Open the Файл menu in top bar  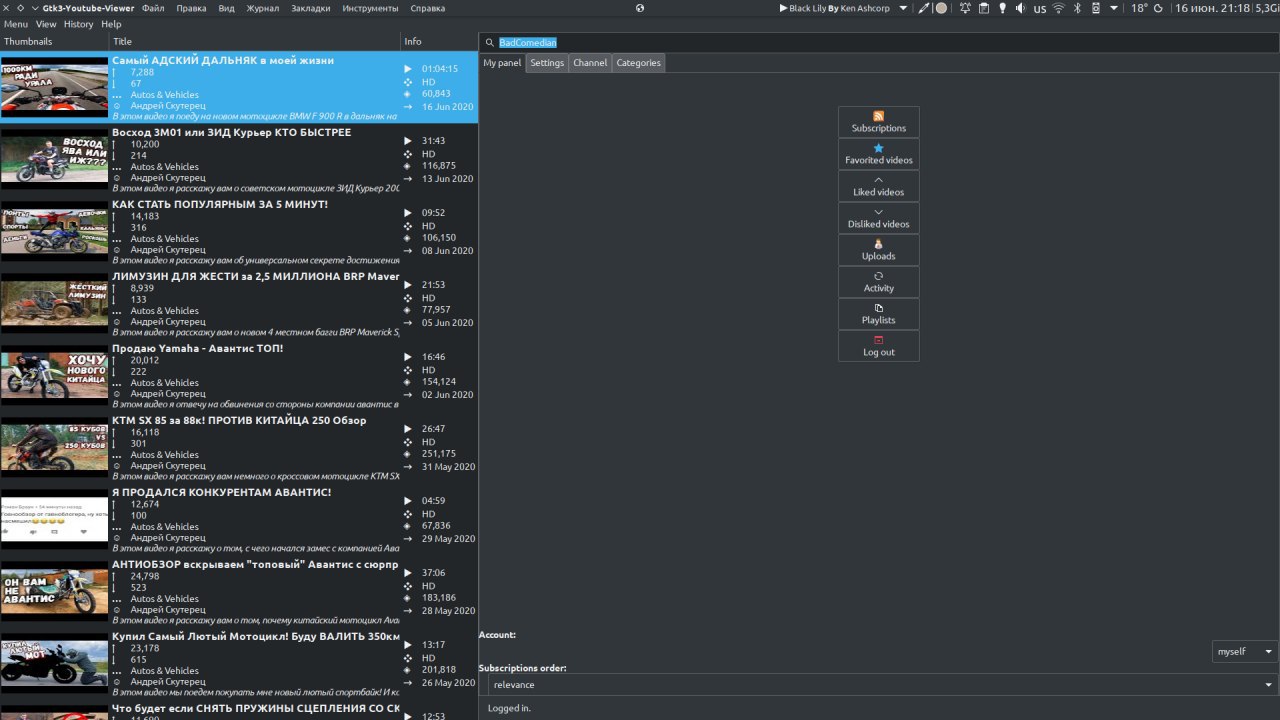coord(153,8)
